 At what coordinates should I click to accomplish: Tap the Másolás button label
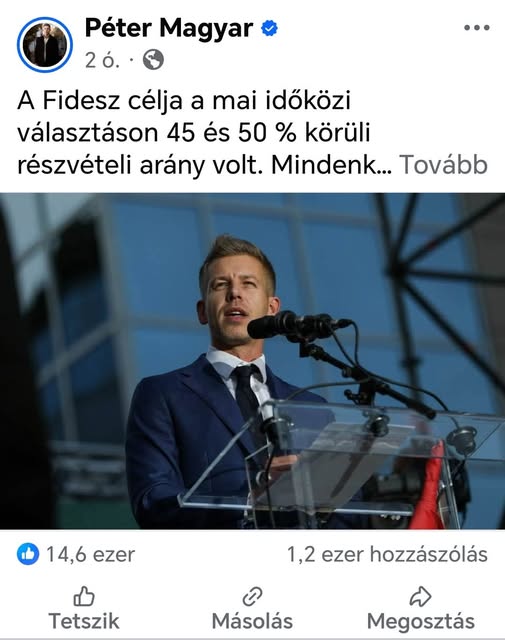click(x=252, y=621)
